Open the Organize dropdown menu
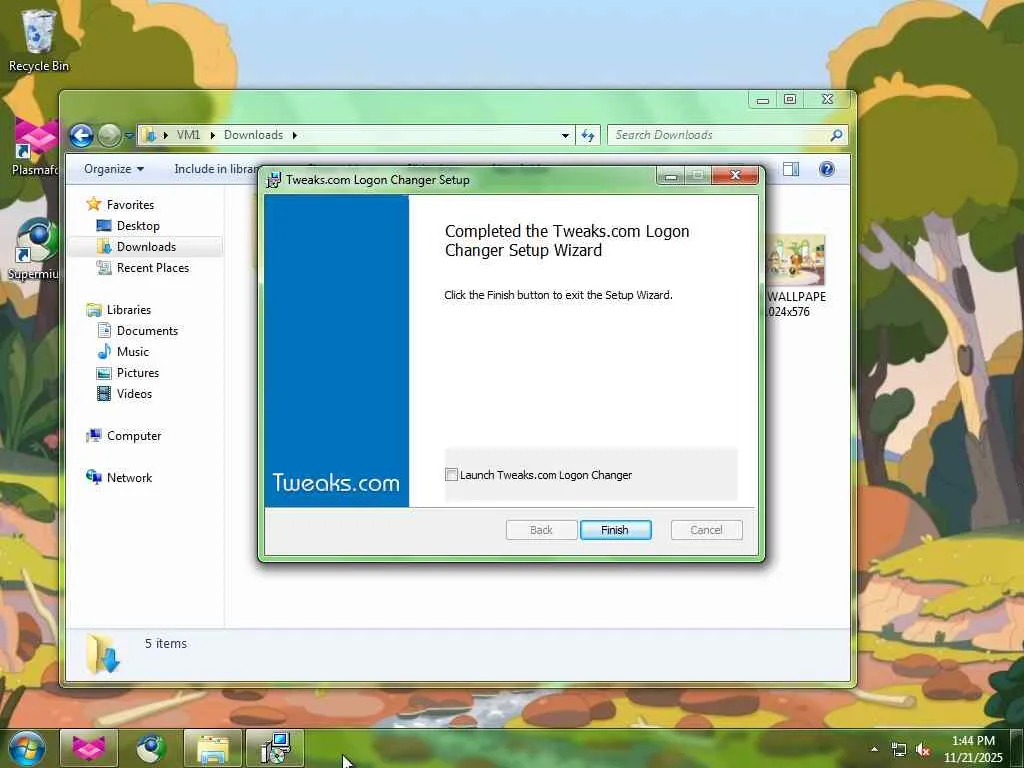The height and width of the screenshot is (768, 1024). tap(114, 169)
